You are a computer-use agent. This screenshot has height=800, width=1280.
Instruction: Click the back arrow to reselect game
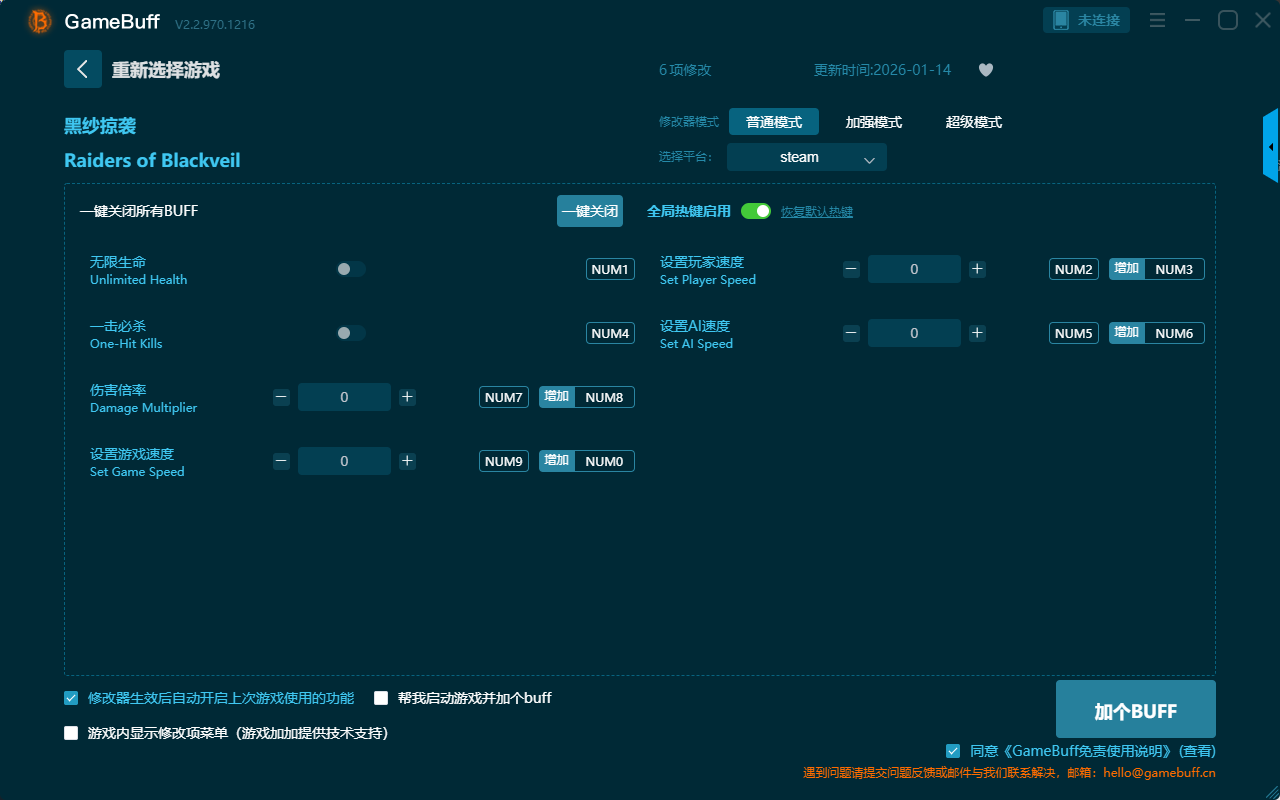[x=83, y=69]
